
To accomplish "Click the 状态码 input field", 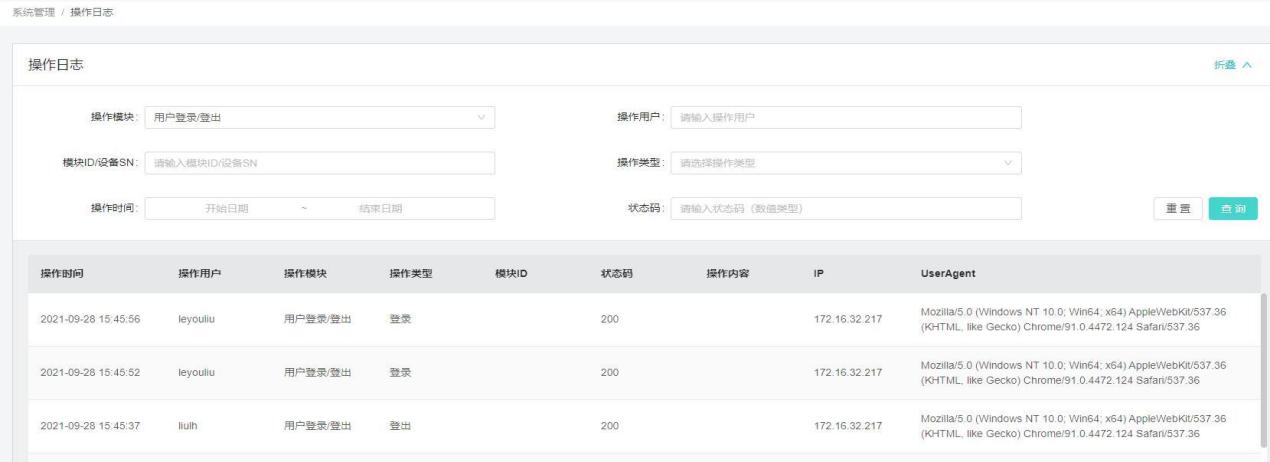I will pos(845,208).
